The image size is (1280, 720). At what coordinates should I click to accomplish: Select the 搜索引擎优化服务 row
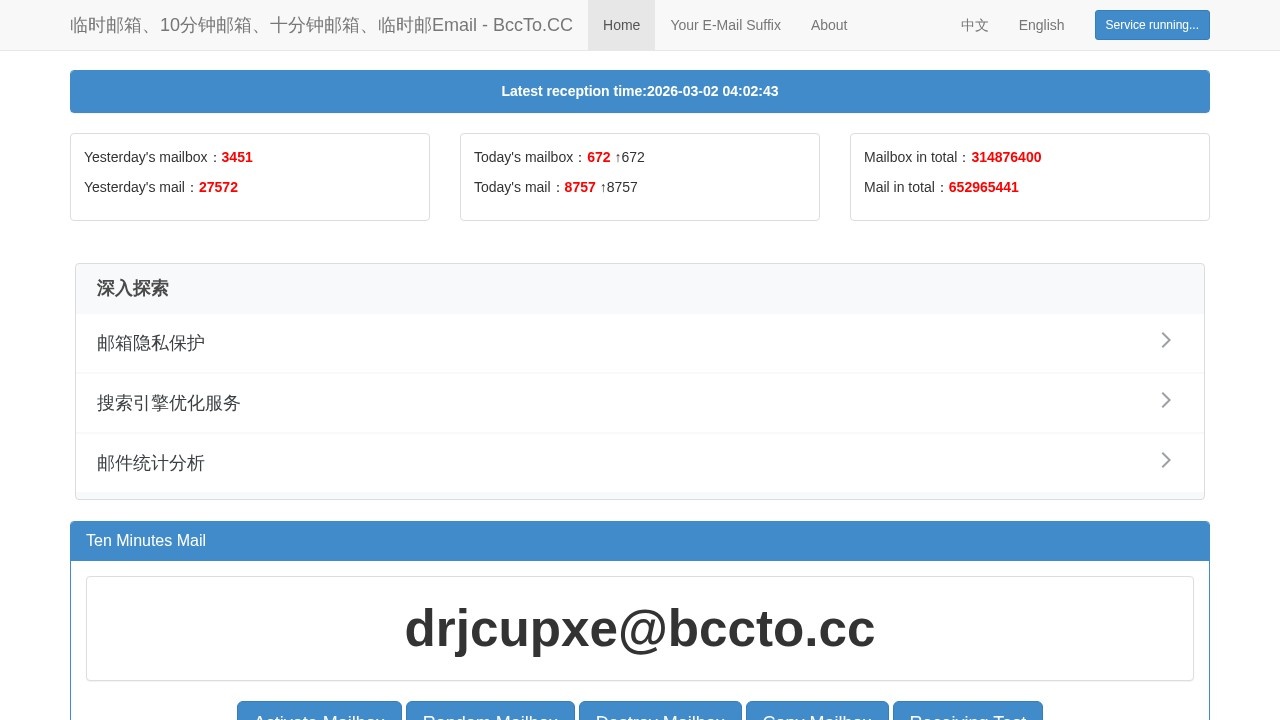[x=169, y=403]
